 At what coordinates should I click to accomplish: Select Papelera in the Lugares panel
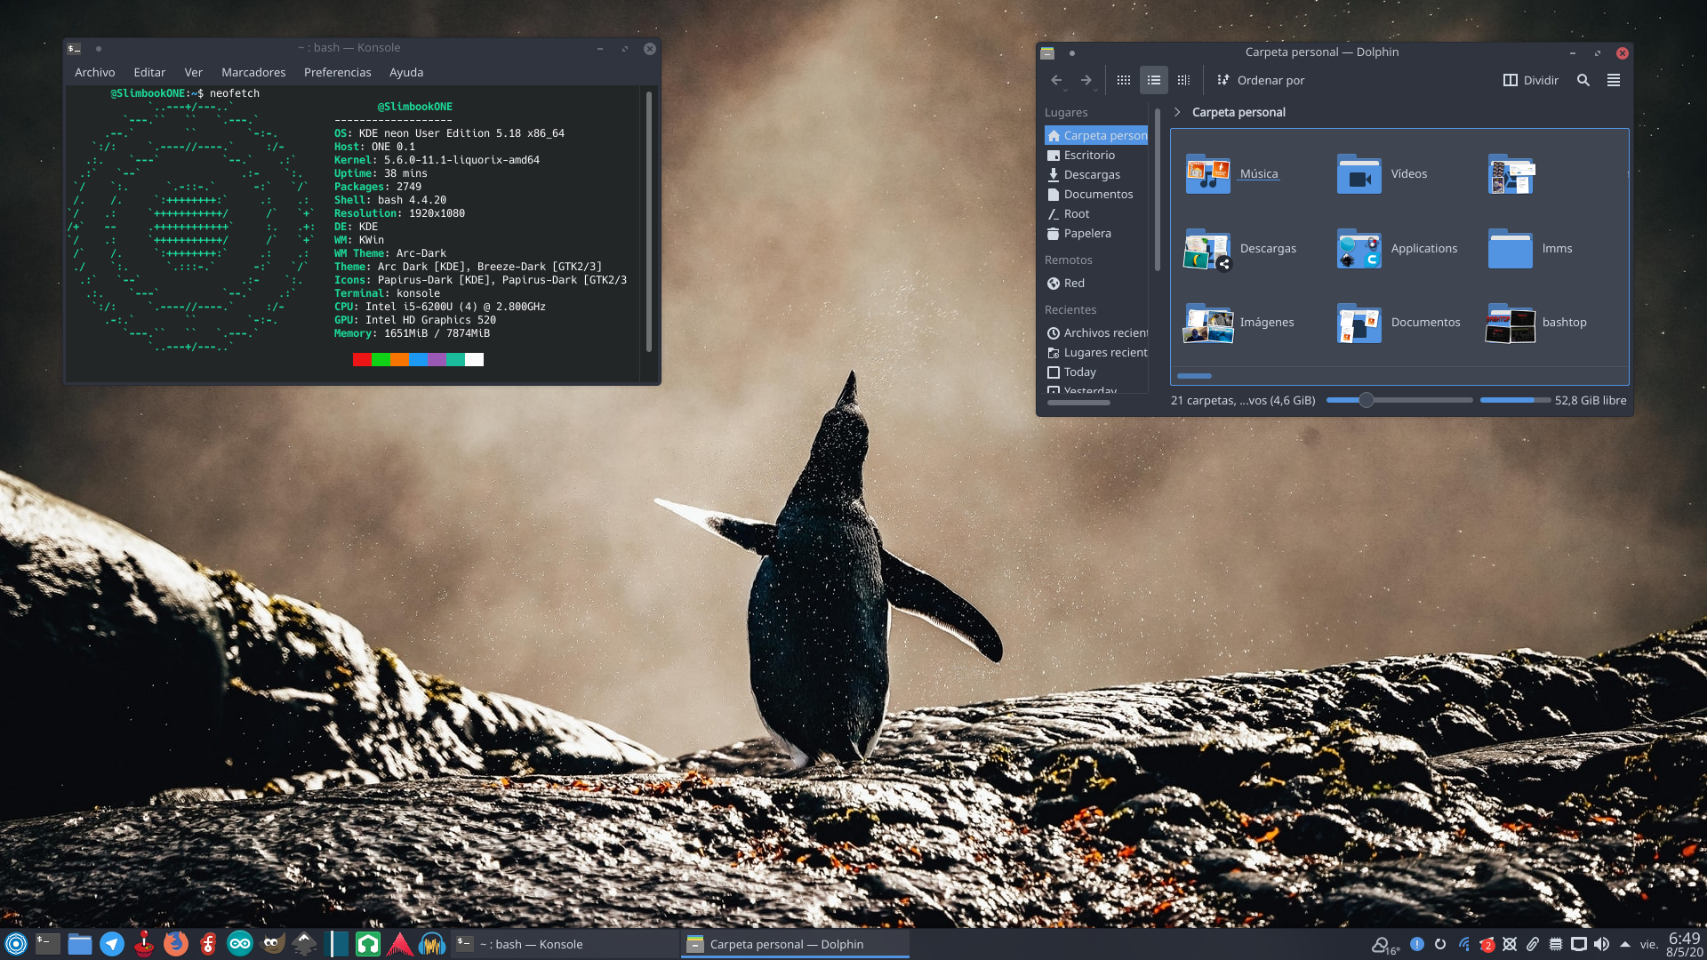click(x=1086, y=233)
